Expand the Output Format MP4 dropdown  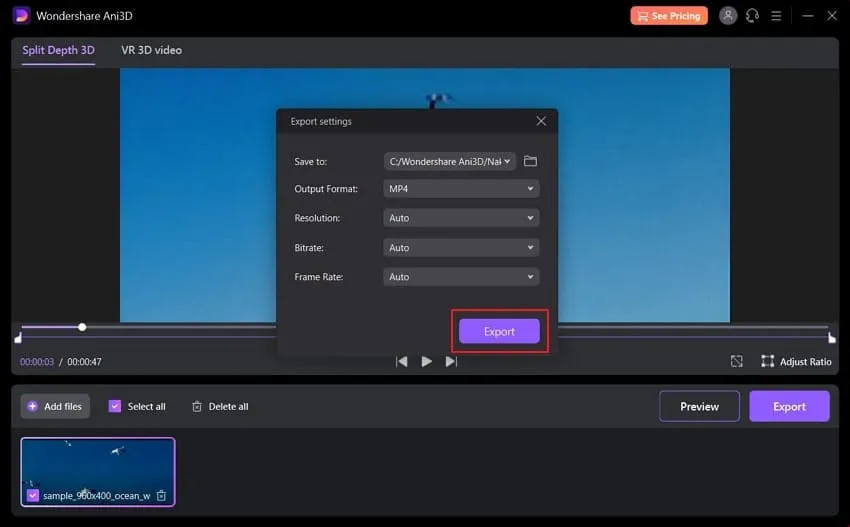tap(461, 188)
